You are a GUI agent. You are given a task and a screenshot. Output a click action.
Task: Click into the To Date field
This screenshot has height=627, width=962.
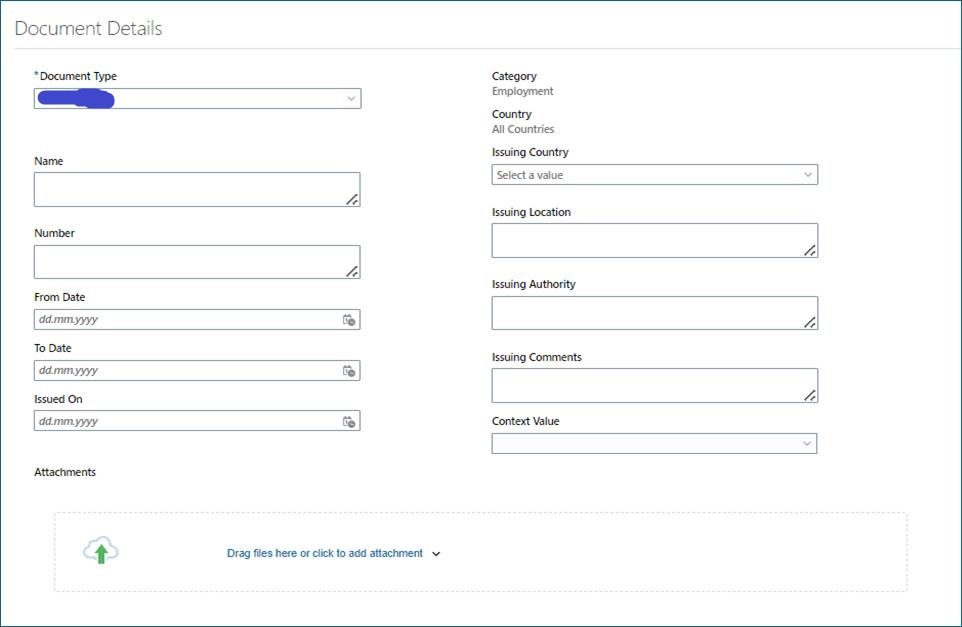[197, 371]
